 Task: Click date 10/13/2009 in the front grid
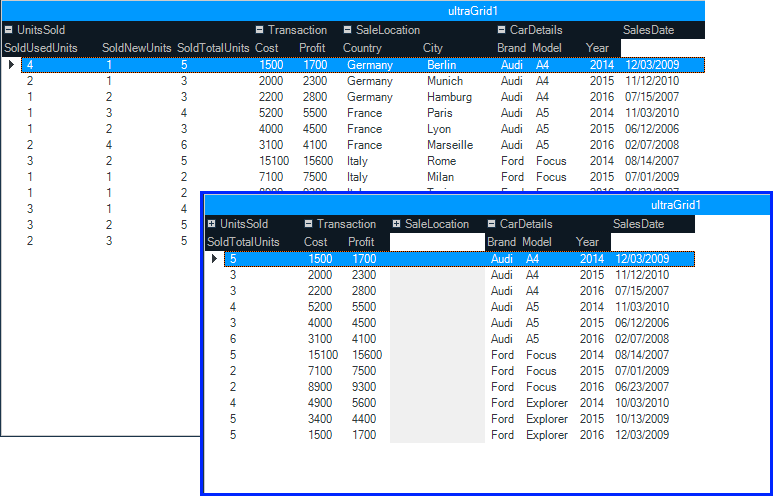(642, 419)
